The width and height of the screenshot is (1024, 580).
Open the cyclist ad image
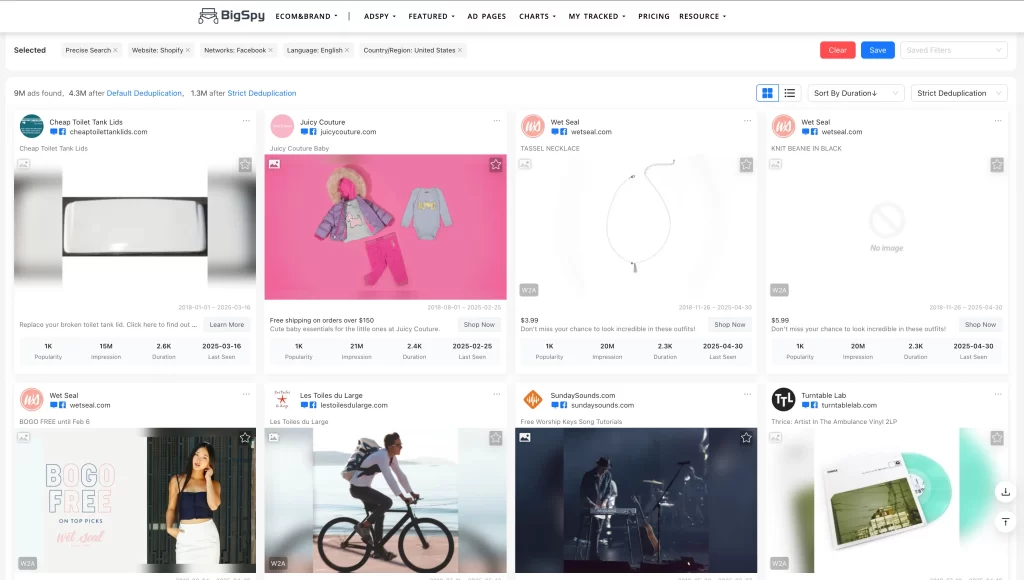pyautogui.click(x=385, y=500)
